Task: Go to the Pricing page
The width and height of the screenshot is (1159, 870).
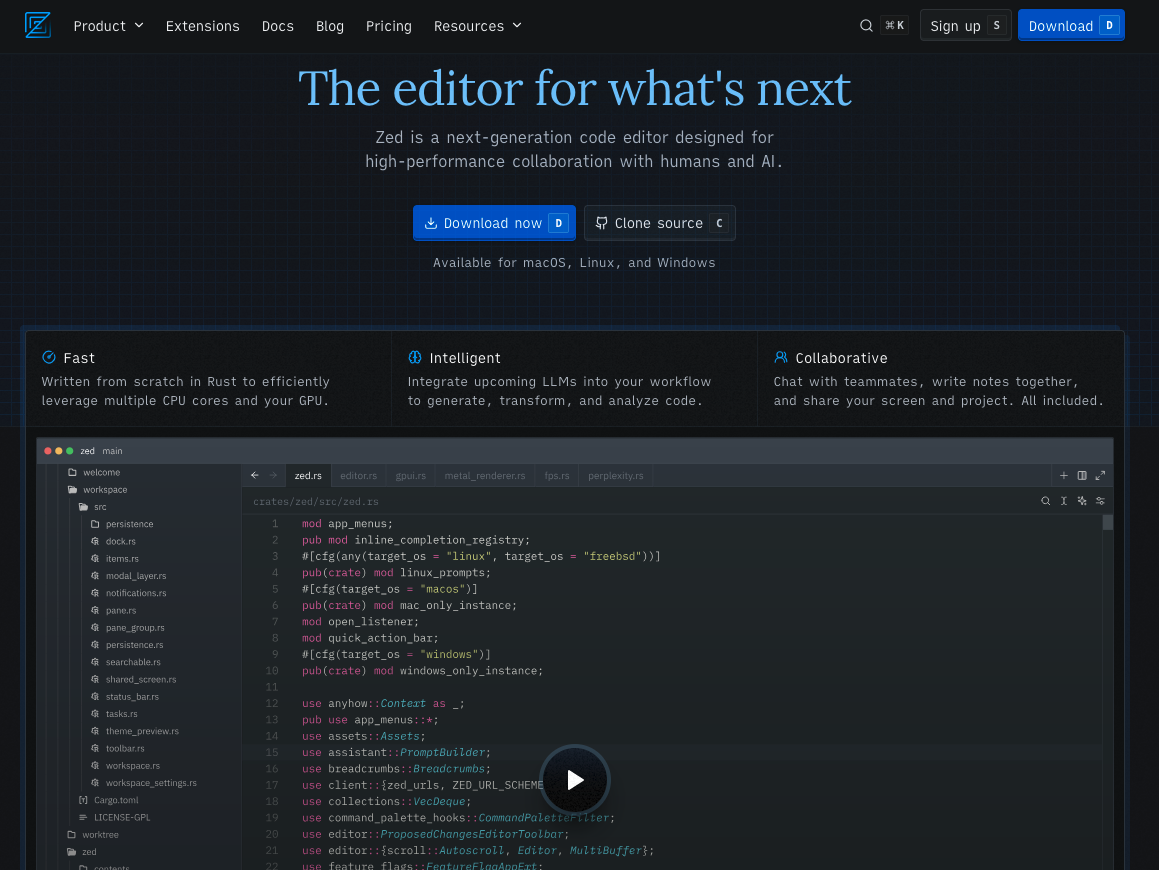Action: 389,26
